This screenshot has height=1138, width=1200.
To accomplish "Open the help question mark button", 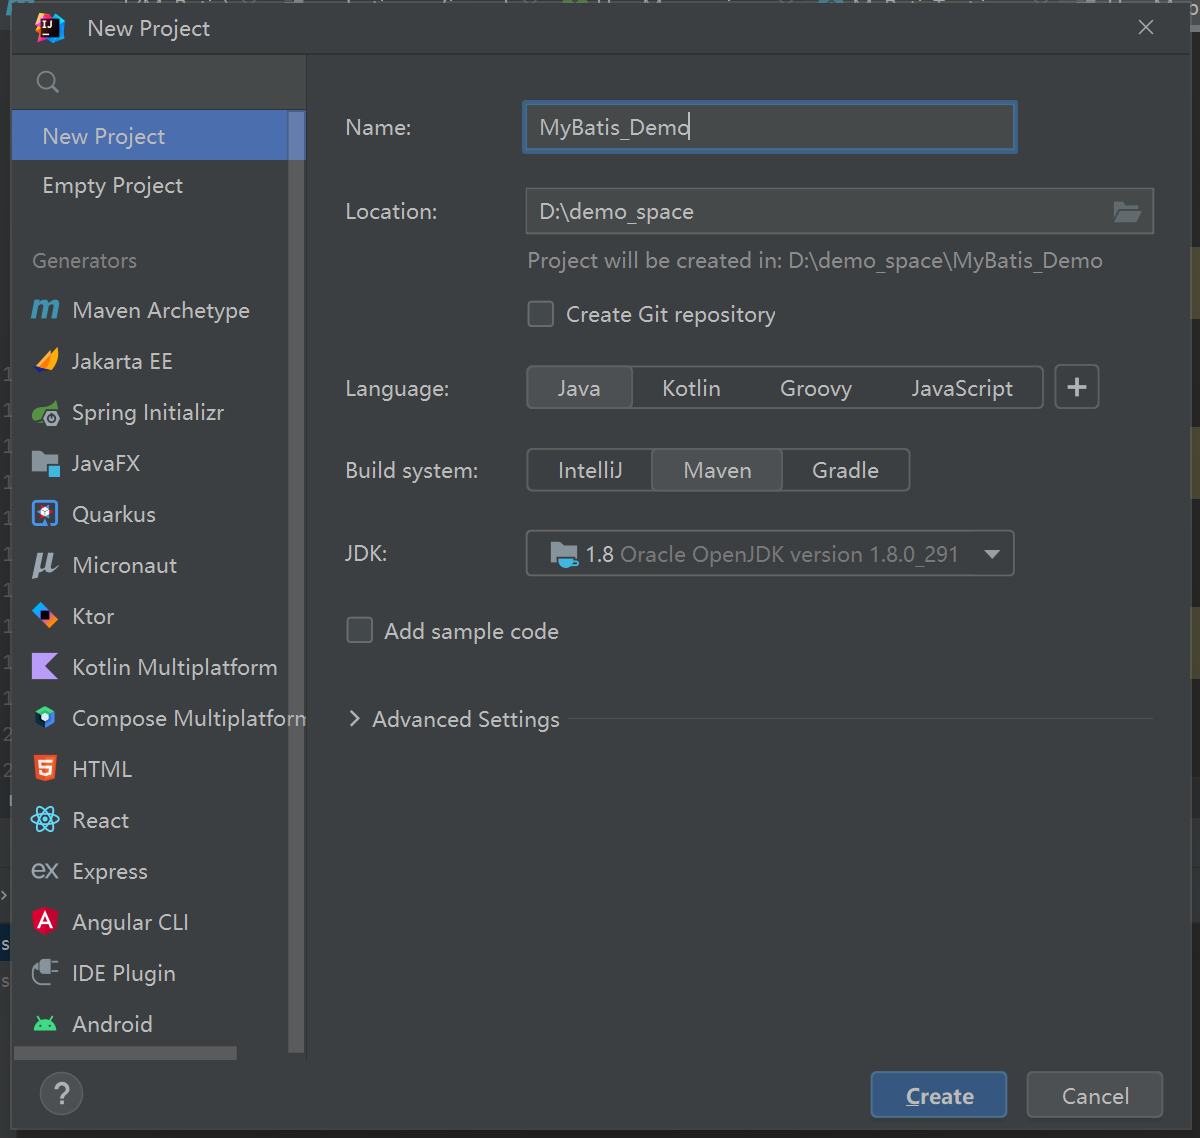I will coord(61,1093).
